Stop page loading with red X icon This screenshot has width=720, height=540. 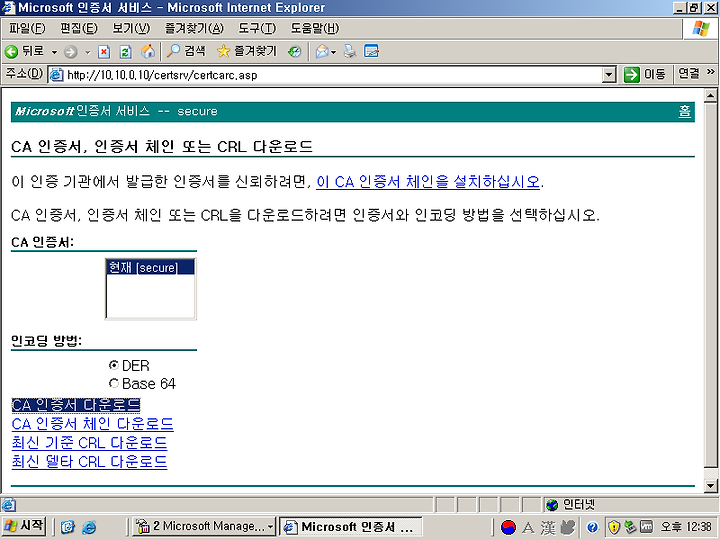click(x=104, y=52)
